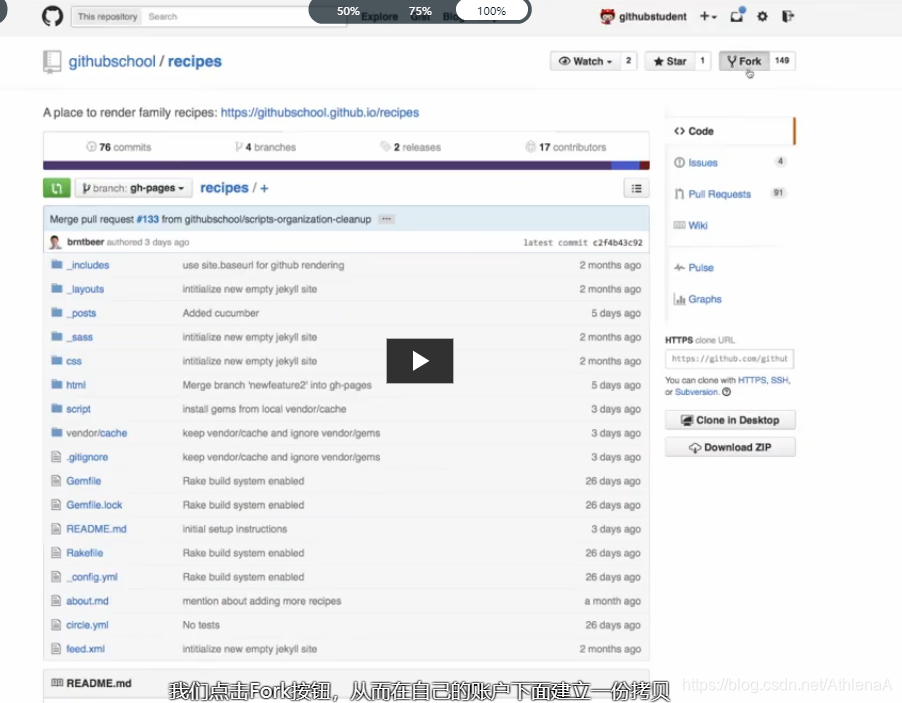902x703 pixels.
Task: Click the githubstudent avatar
Action: 607,16
